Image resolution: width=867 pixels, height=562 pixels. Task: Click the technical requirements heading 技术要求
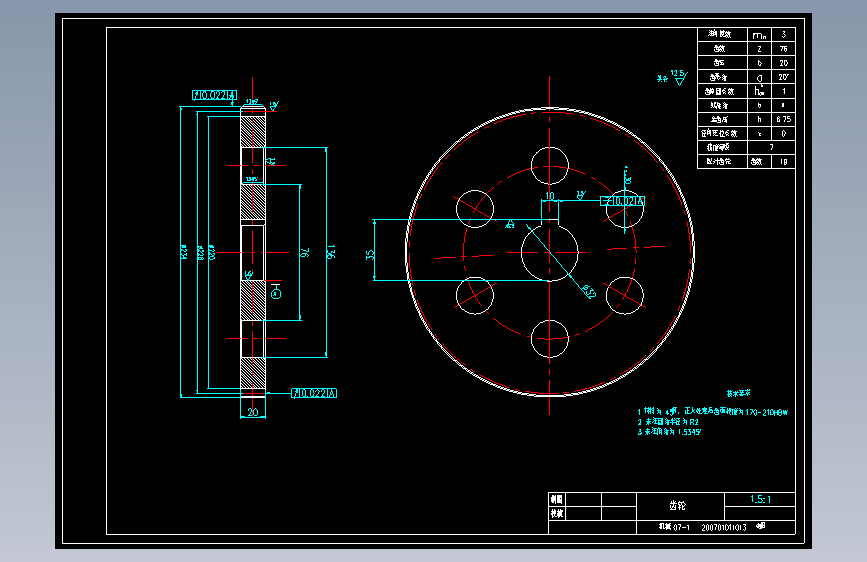tap(738, 393)
